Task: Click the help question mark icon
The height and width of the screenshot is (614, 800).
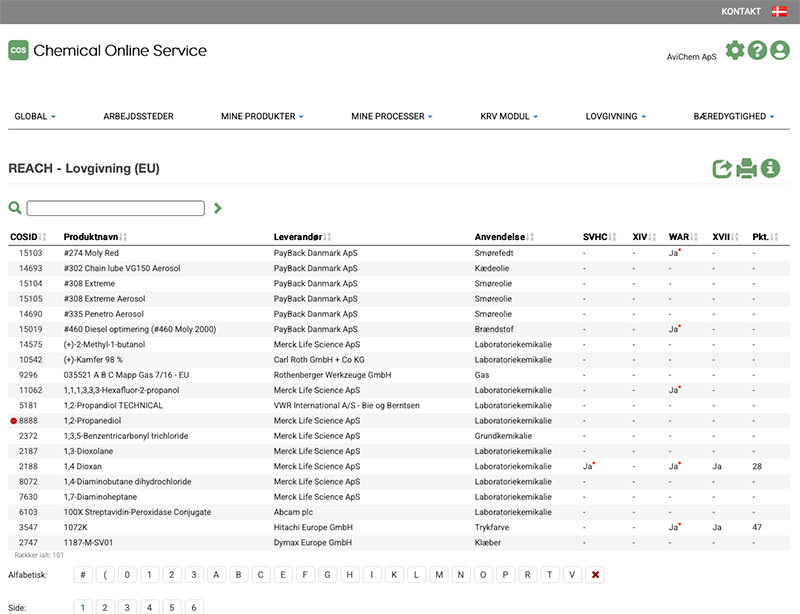Action: 757,50
